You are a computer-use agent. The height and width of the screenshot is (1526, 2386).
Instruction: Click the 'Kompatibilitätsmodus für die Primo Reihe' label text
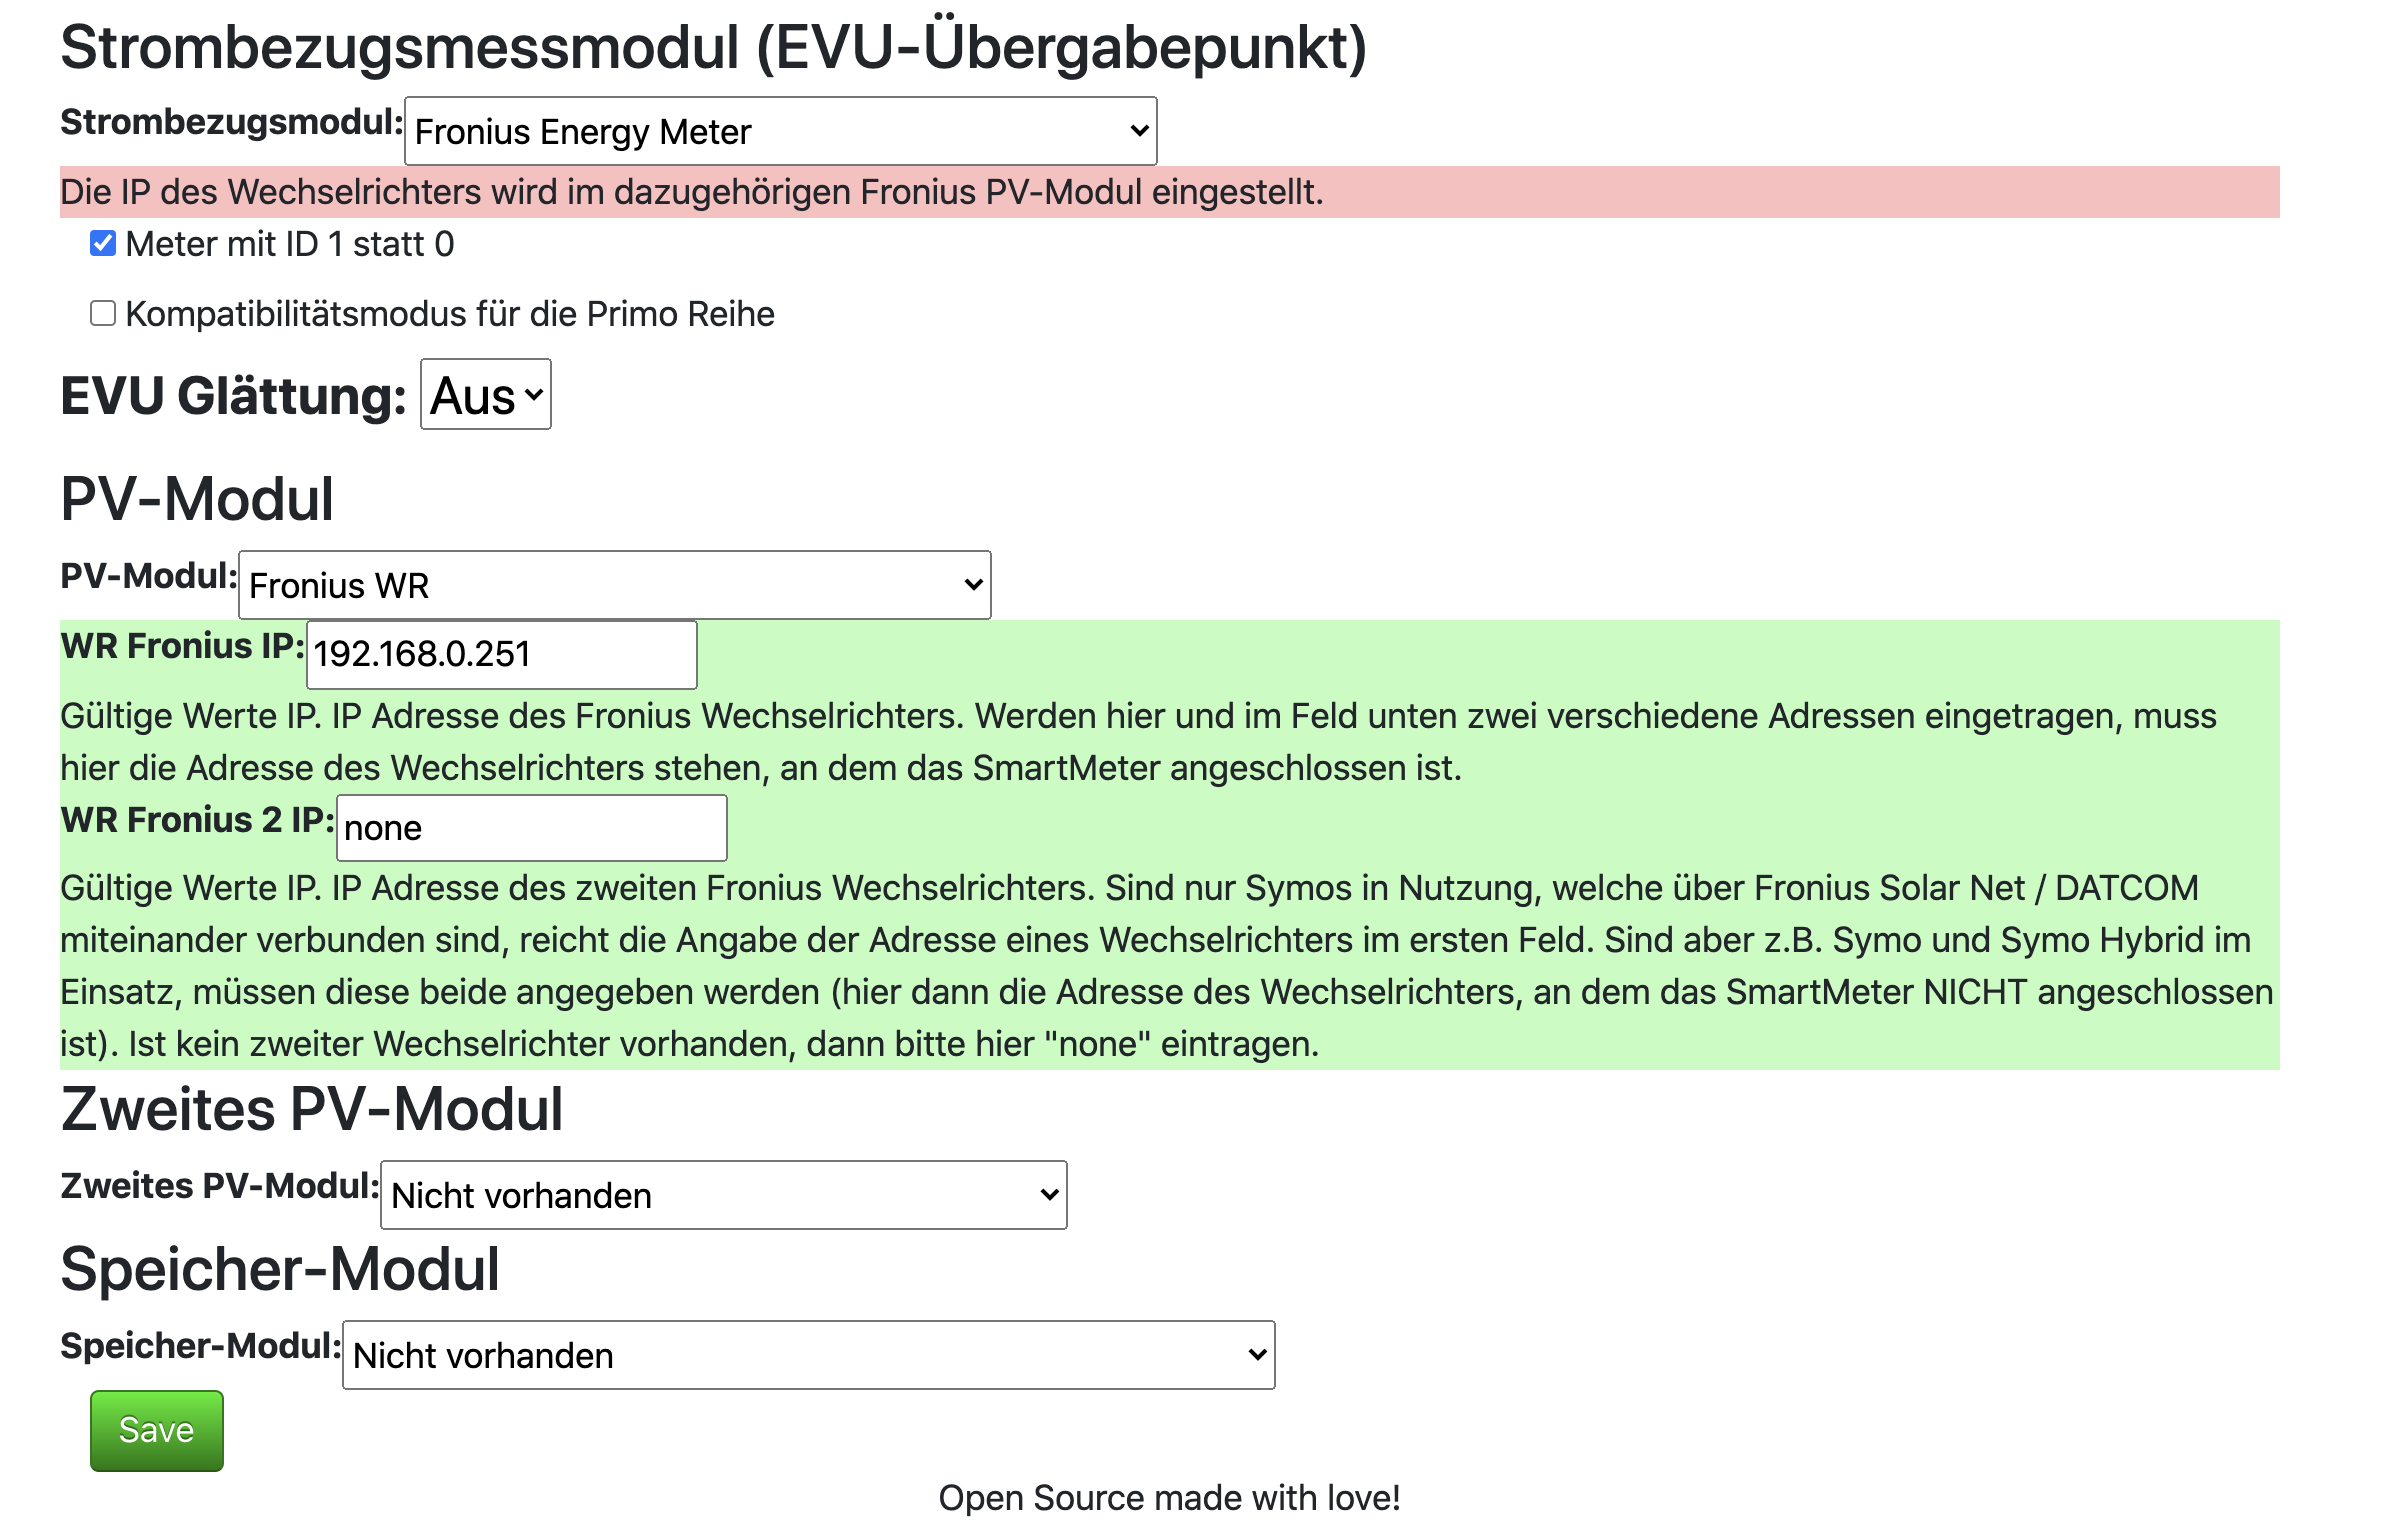point(450,314)
